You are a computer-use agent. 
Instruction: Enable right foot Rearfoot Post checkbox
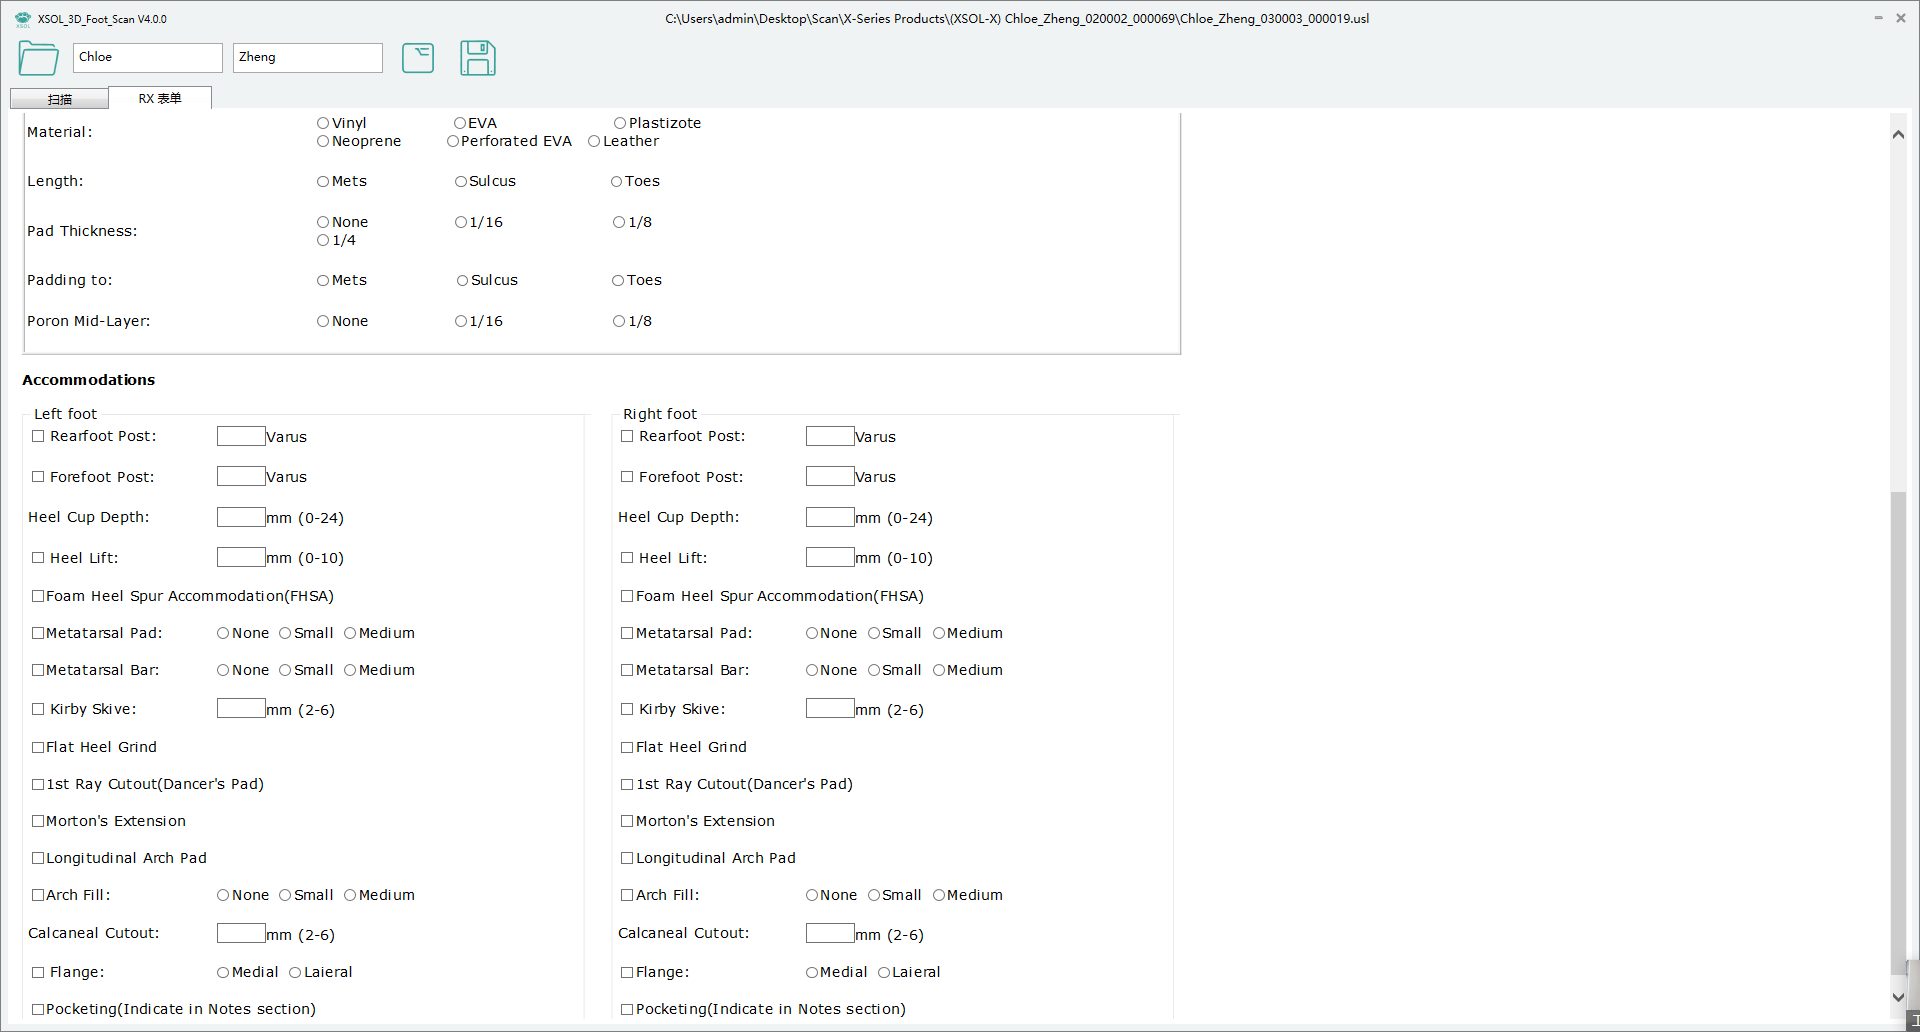tap(627, 436)
